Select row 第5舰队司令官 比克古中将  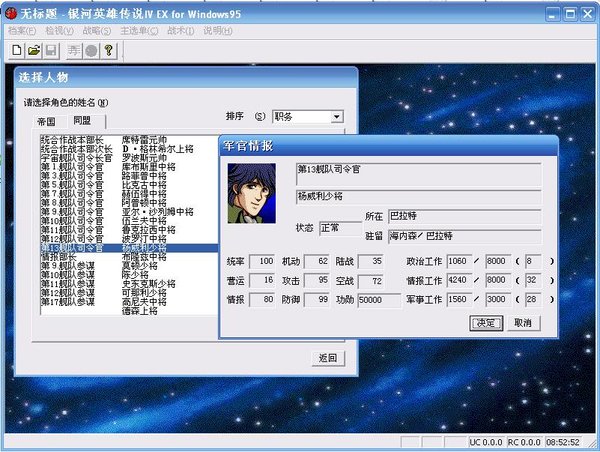pos(129,185)
